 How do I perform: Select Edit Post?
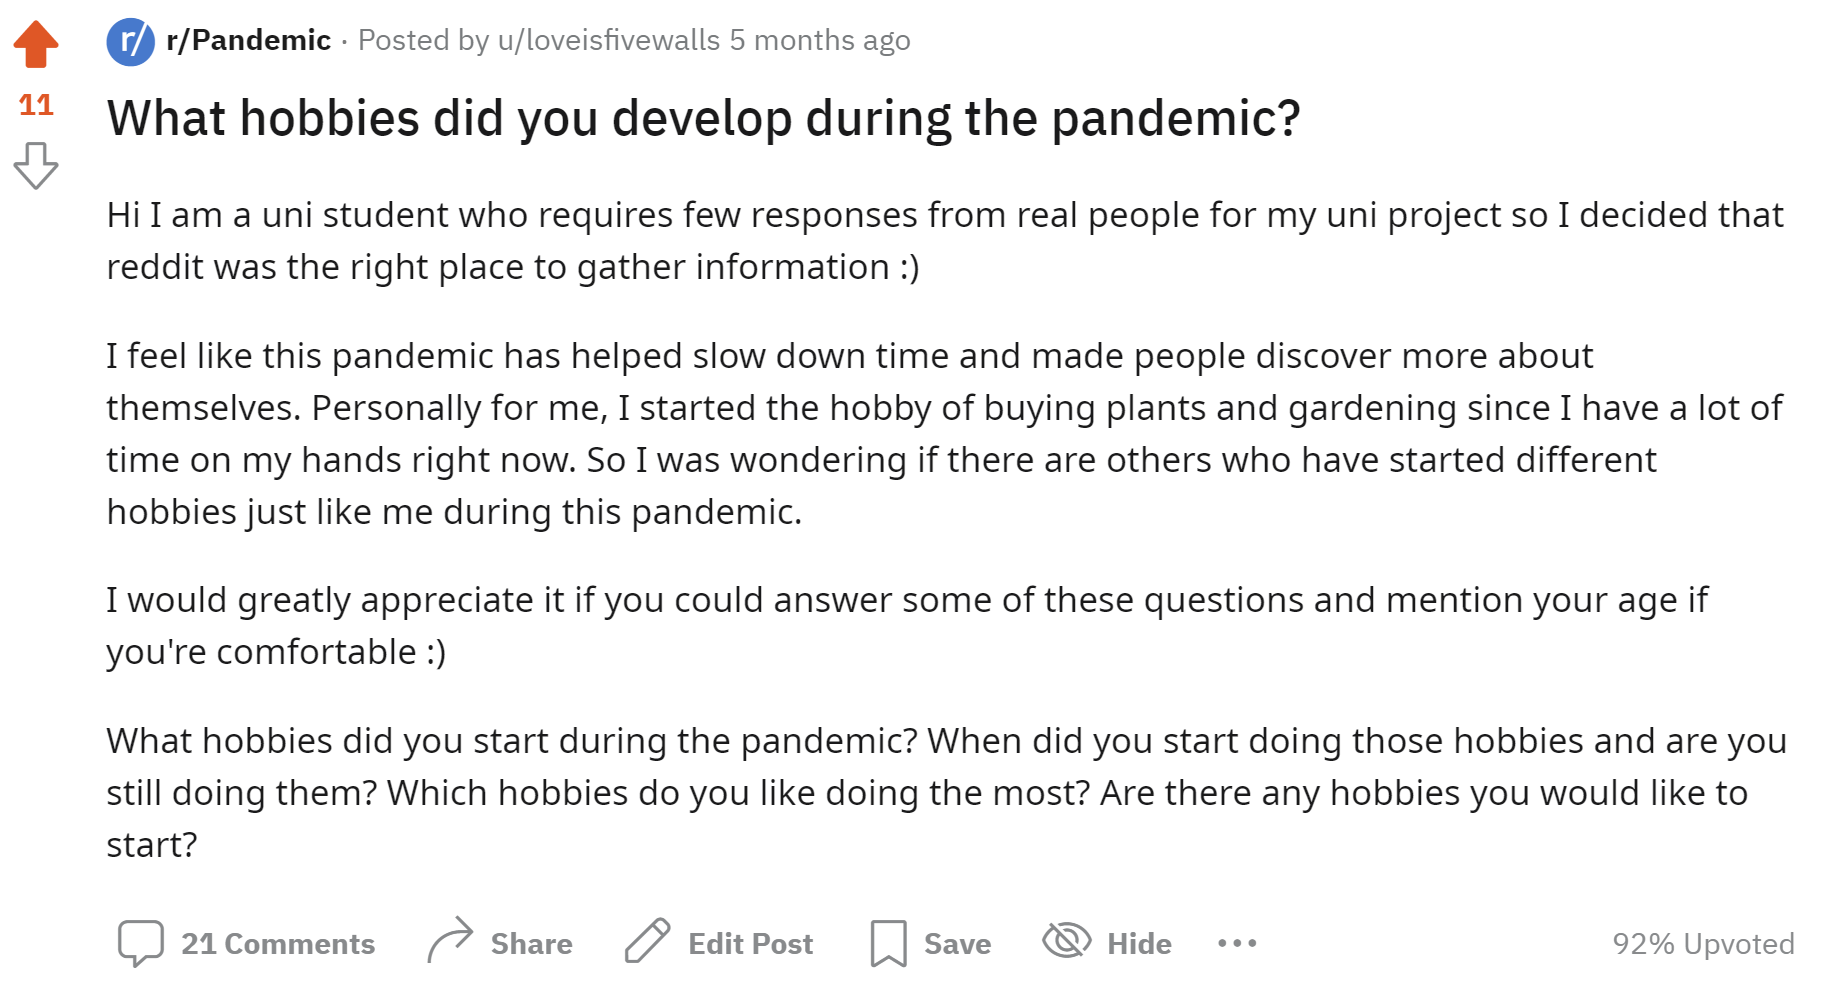(750, 944)
